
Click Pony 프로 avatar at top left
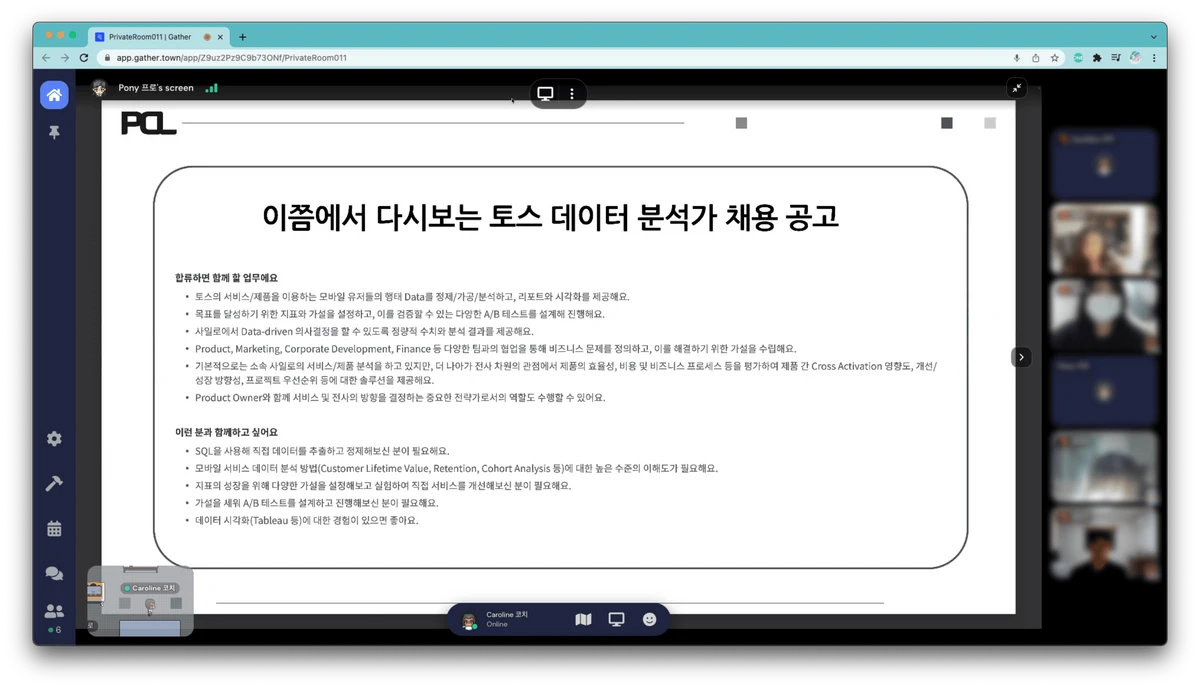pyautogui.click(x=99, y=88)
